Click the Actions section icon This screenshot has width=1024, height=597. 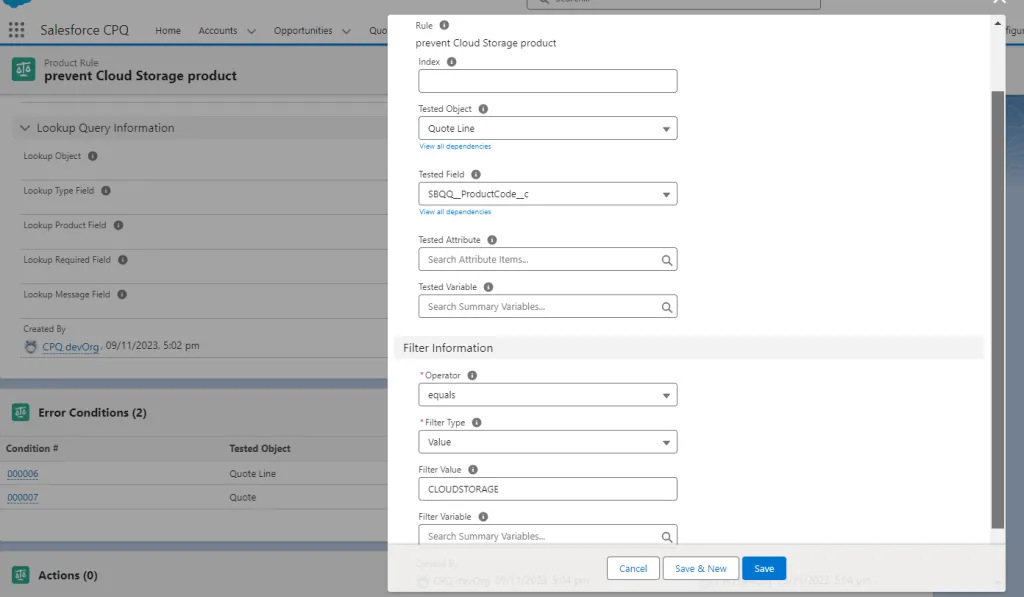coord(21,575)
